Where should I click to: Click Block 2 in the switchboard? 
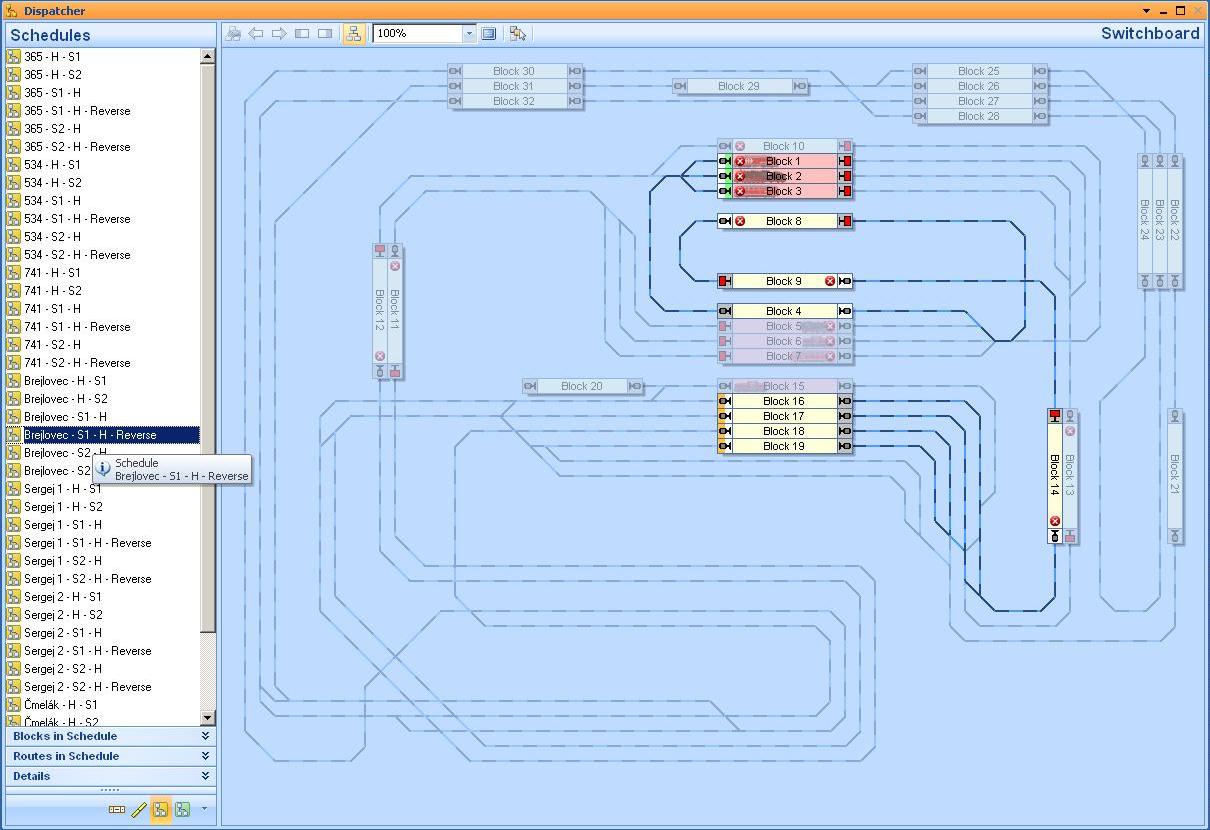pos(784,176)
